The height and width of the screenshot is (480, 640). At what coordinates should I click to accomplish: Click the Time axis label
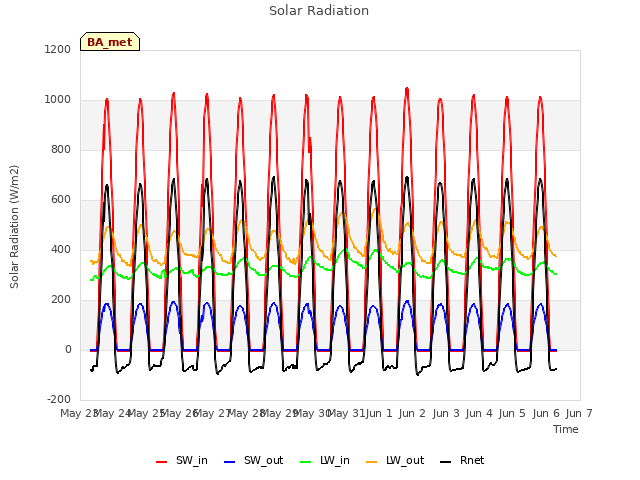565,429
